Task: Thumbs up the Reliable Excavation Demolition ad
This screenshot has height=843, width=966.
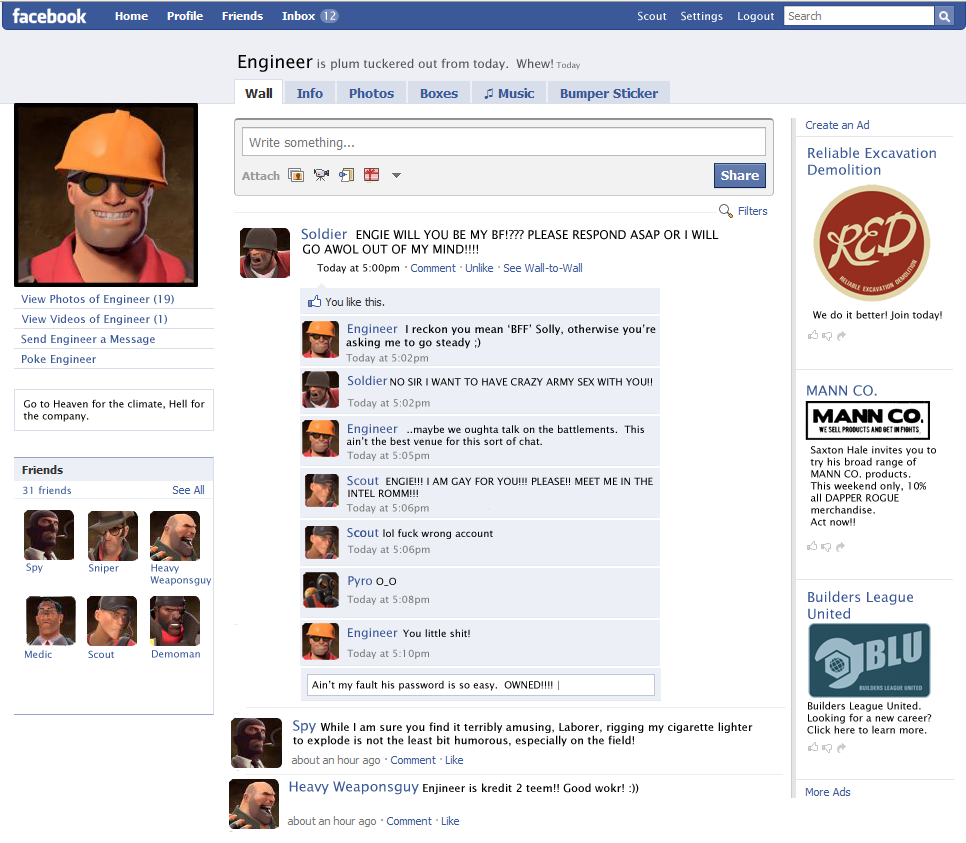Action: [x=813, y=335]
